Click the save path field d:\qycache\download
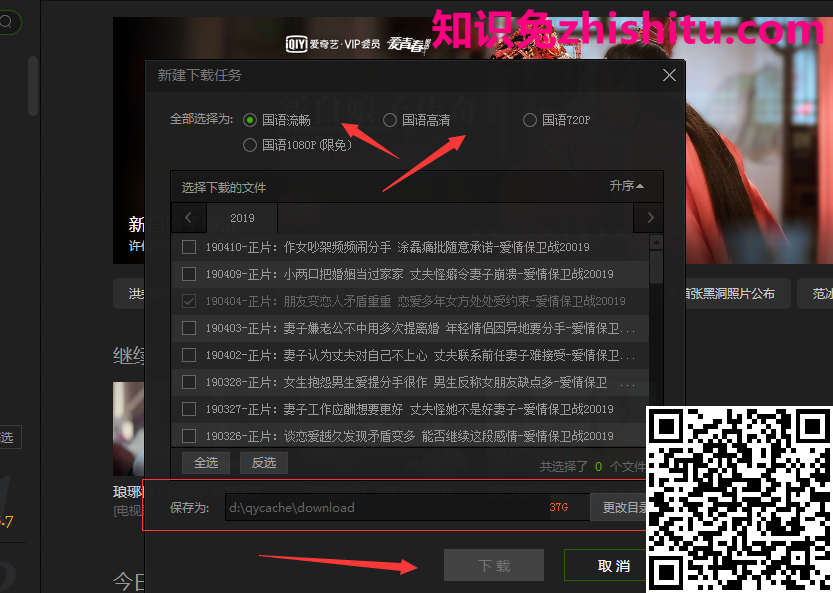 407,507
